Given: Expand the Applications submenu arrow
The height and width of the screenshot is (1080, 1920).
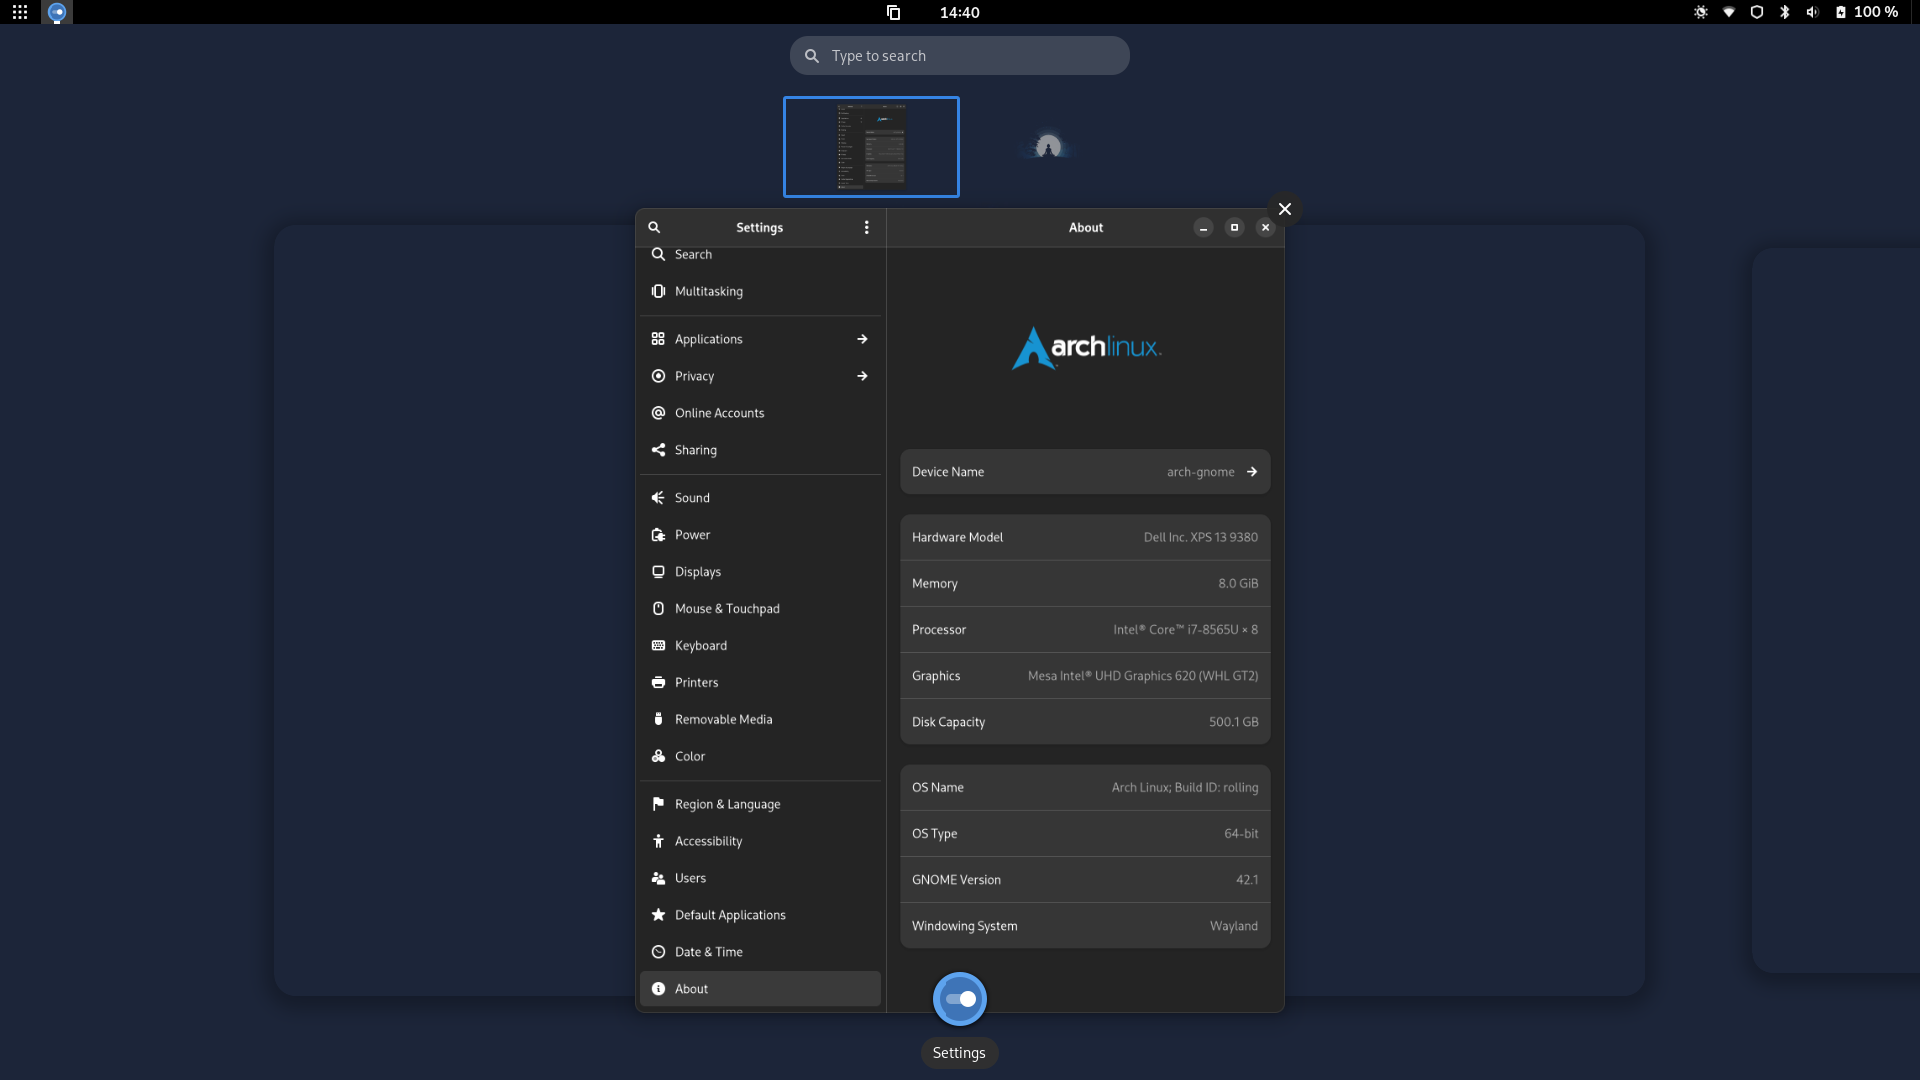Looking at the screenshot, I should pos(862,340).
